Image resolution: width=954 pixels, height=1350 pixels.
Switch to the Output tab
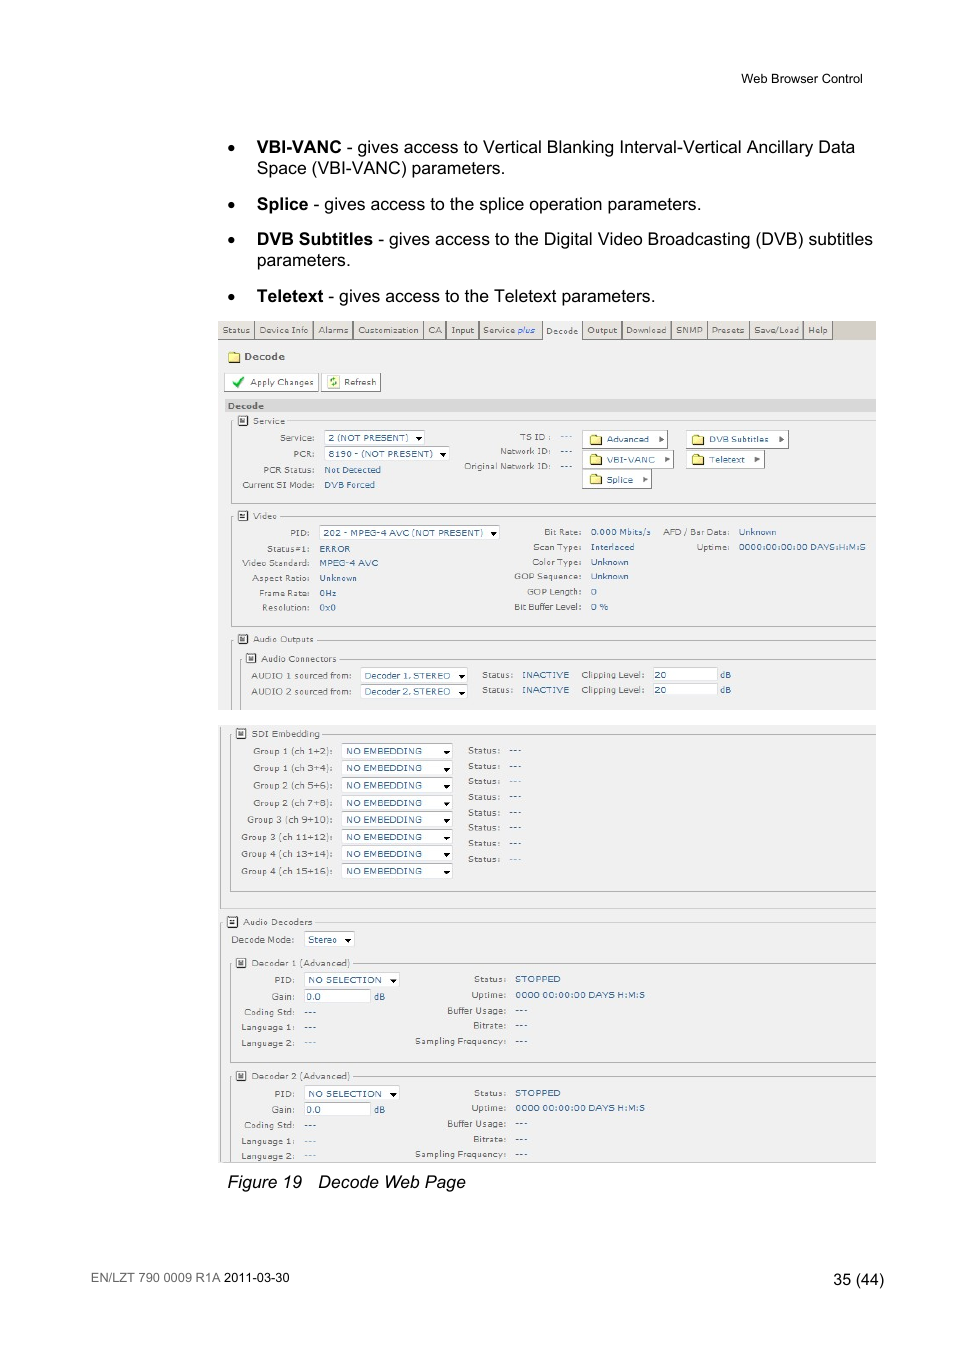point(602,330)
